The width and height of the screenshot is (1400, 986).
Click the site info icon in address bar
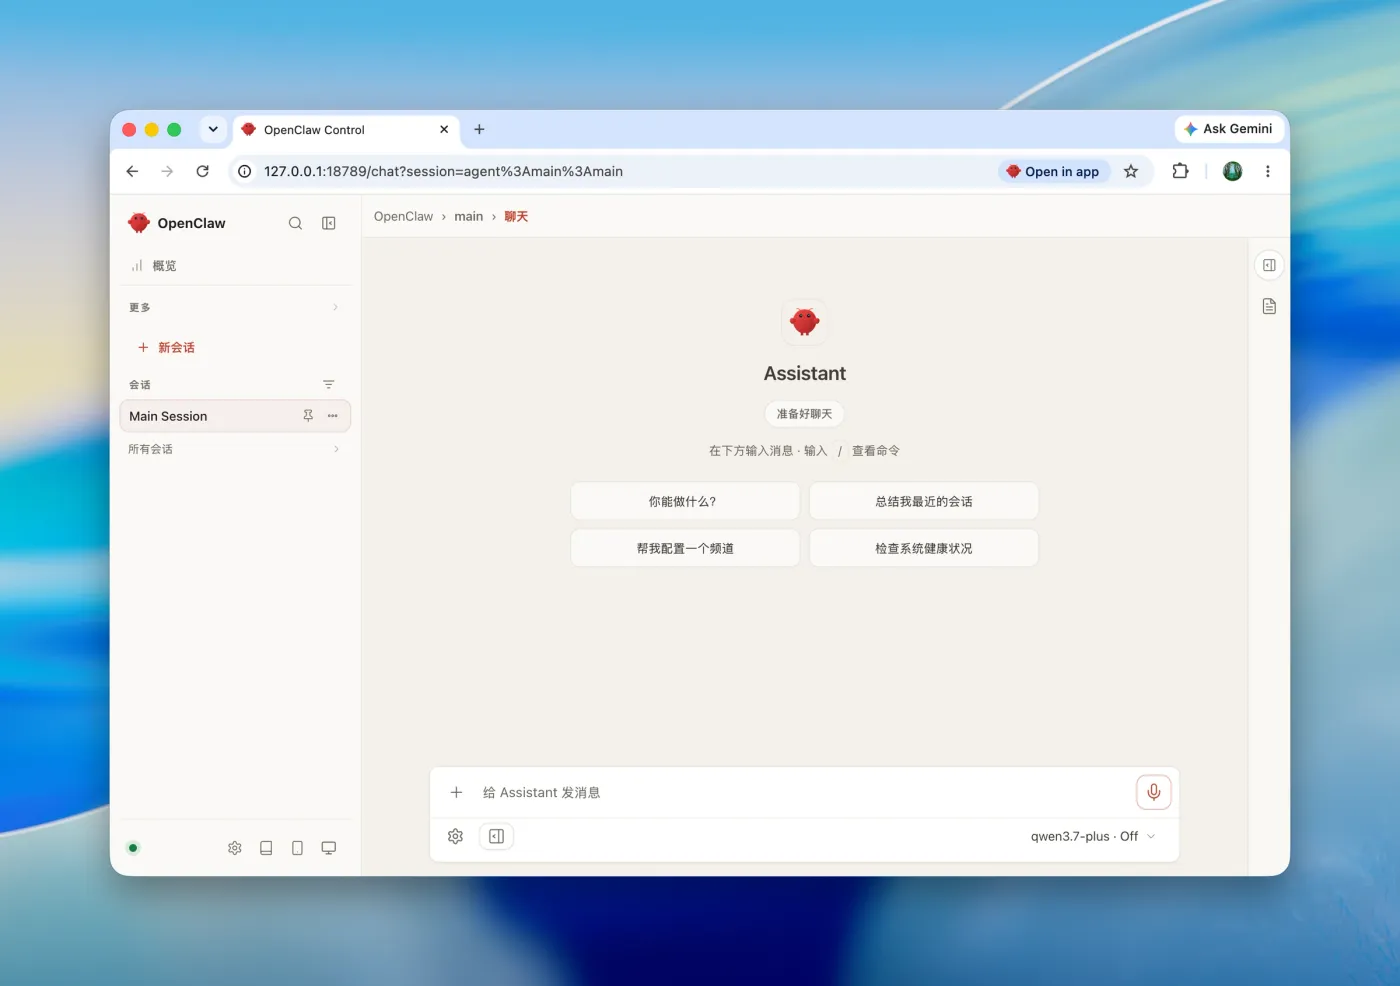point(244,171)
